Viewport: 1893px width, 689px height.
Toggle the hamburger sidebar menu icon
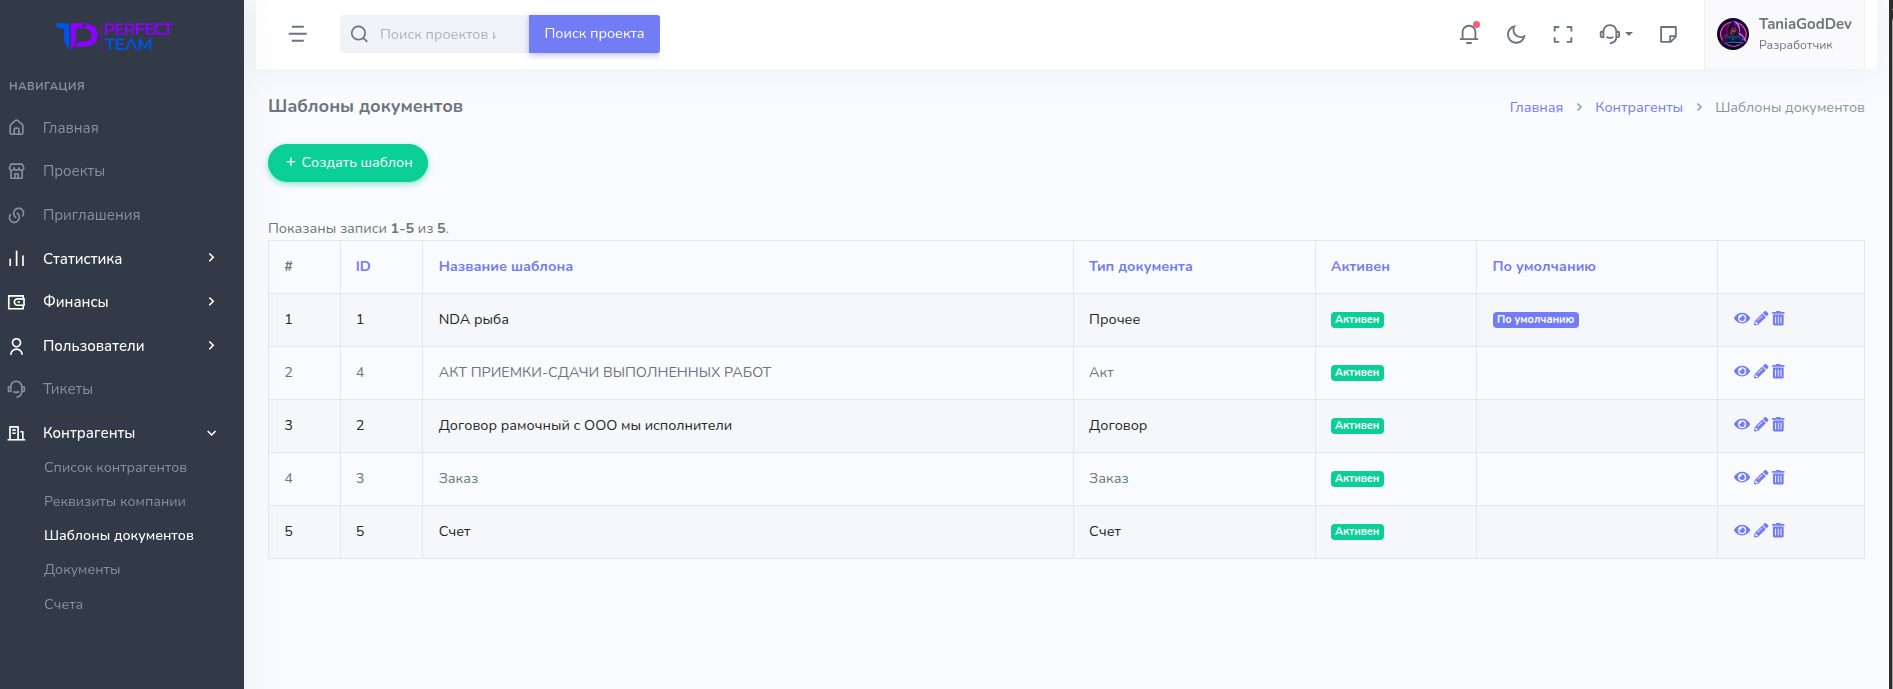(x=298, y=34)
